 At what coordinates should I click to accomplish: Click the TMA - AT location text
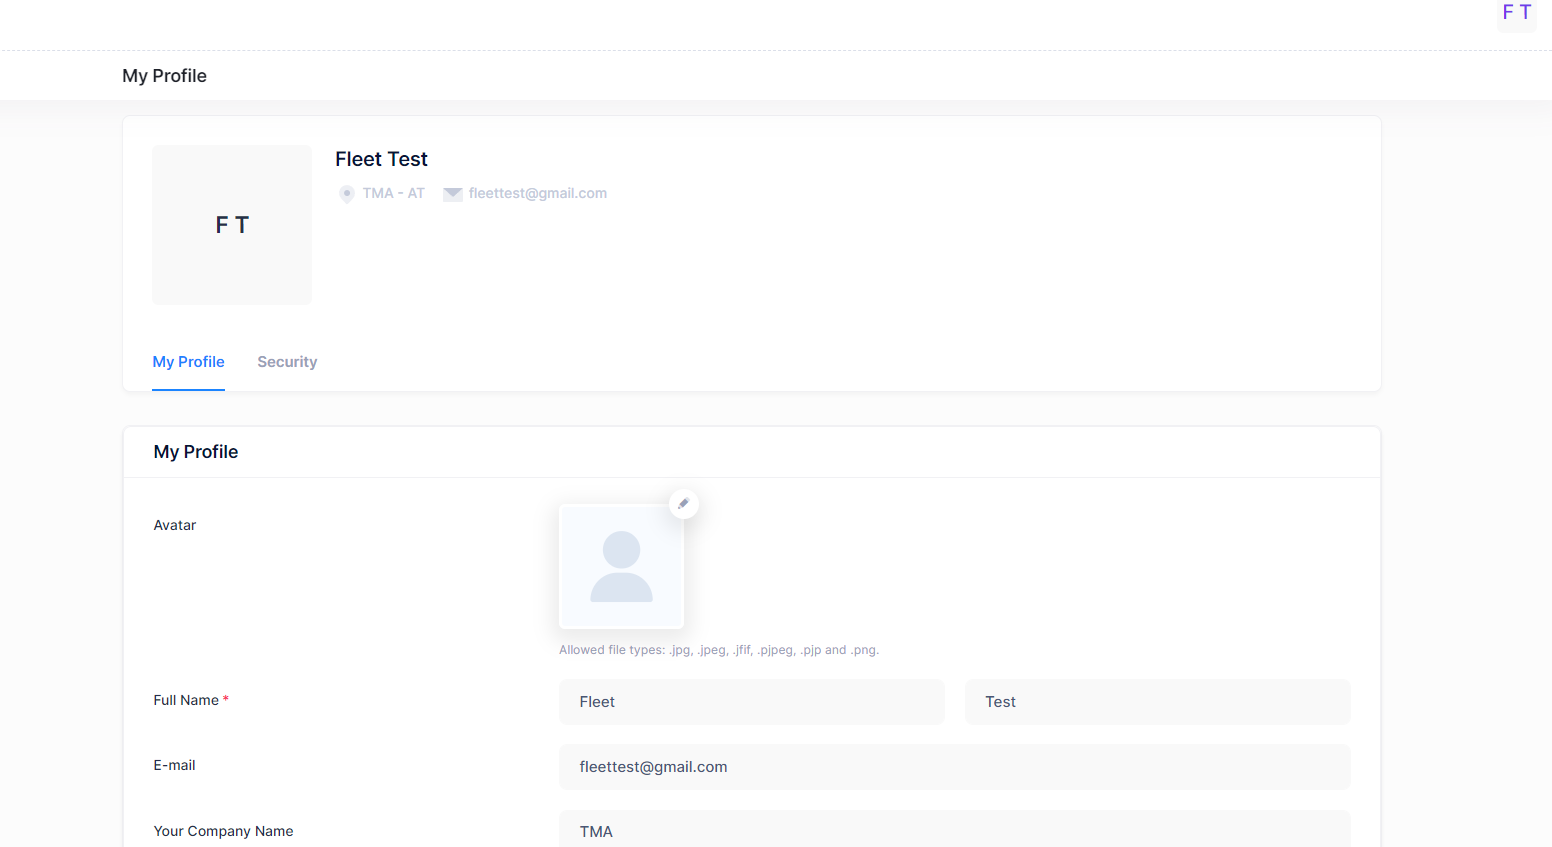pos(393,194)
